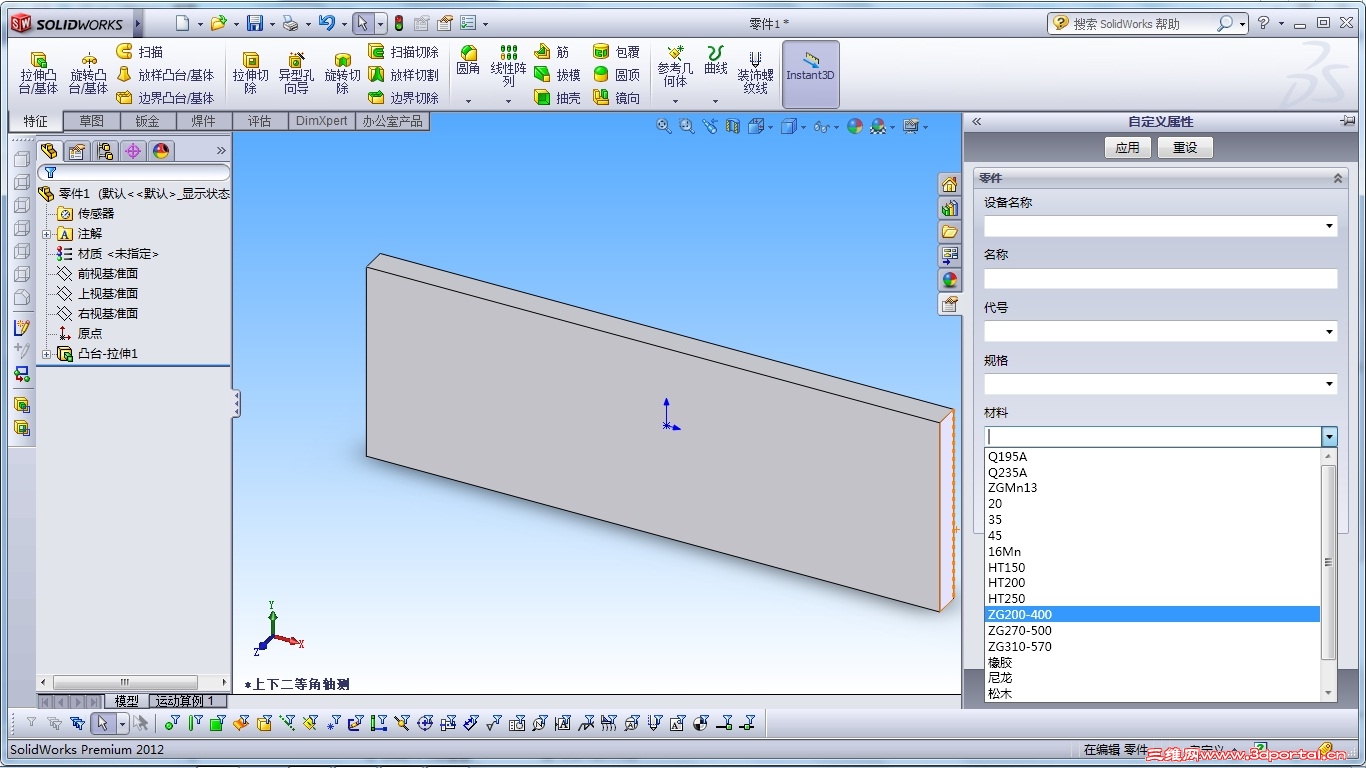Activate the 拉伸切除 extruded cut tool
Screen dimensions: 1366x768
pyautogui.click(x=250, y=73)
